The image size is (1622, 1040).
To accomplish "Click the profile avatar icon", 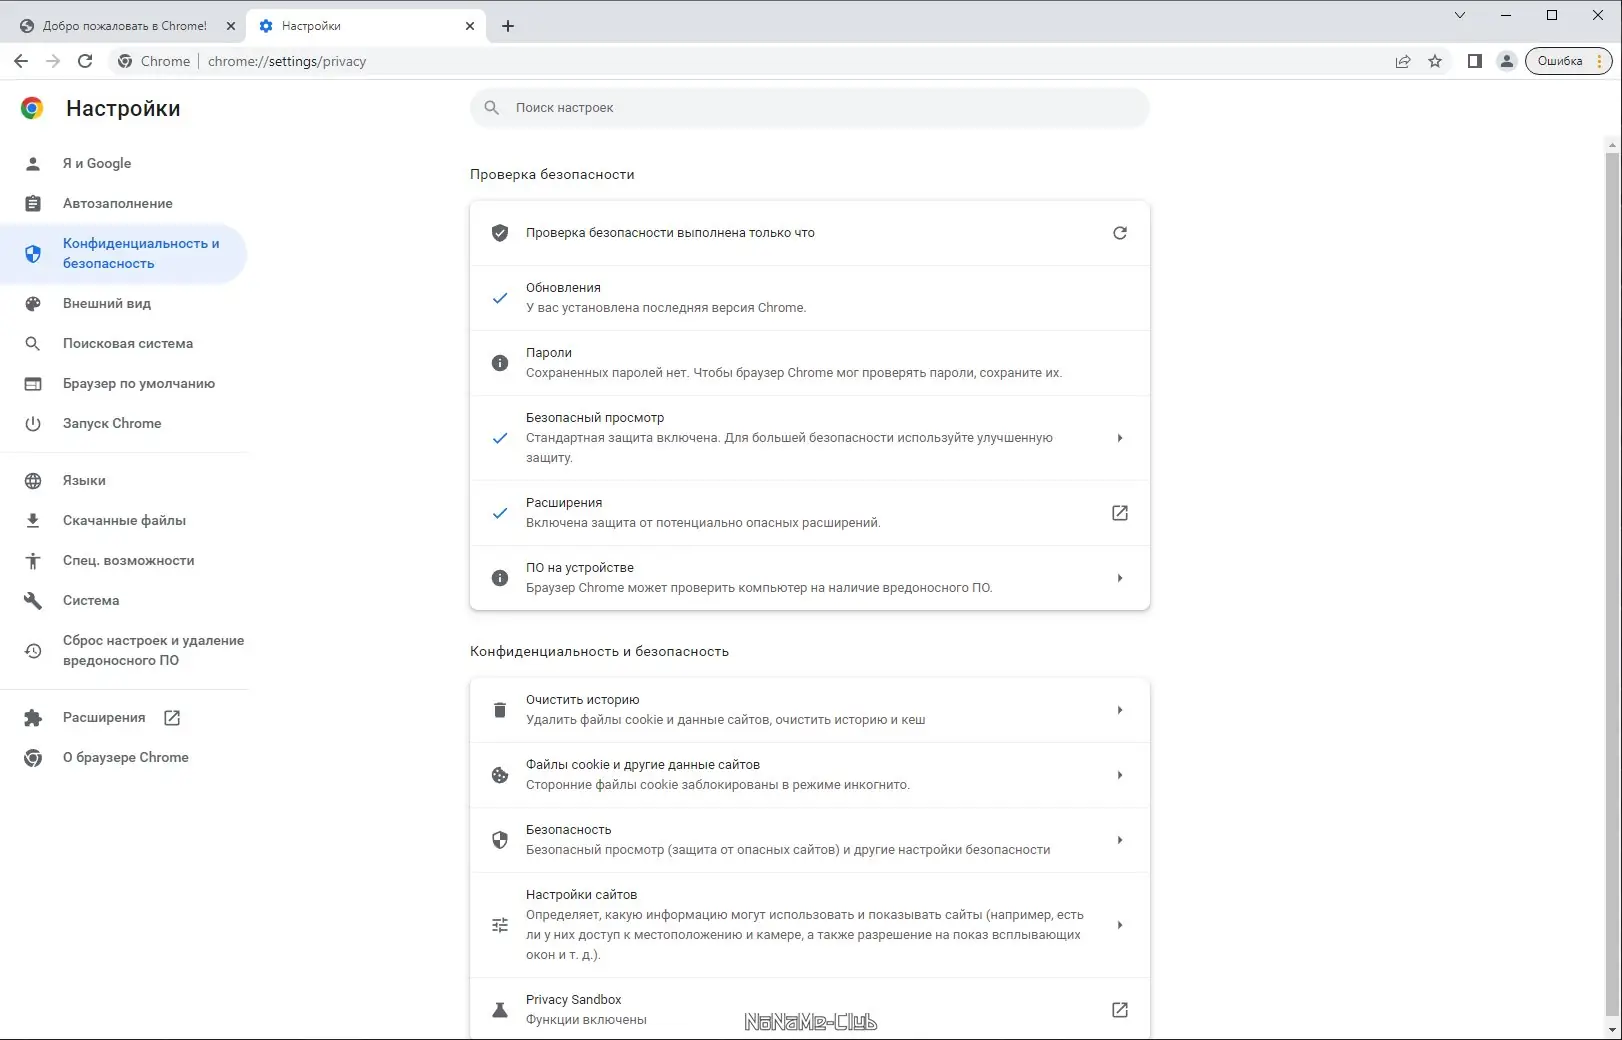I will 1506,61.
